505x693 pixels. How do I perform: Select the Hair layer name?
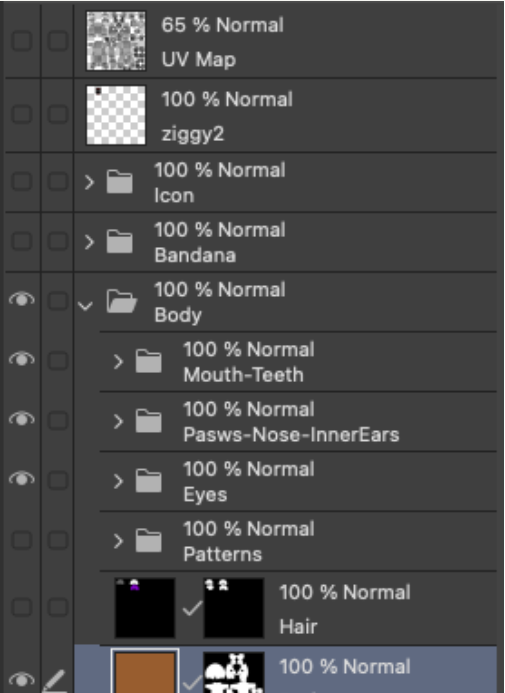(298, 626)
